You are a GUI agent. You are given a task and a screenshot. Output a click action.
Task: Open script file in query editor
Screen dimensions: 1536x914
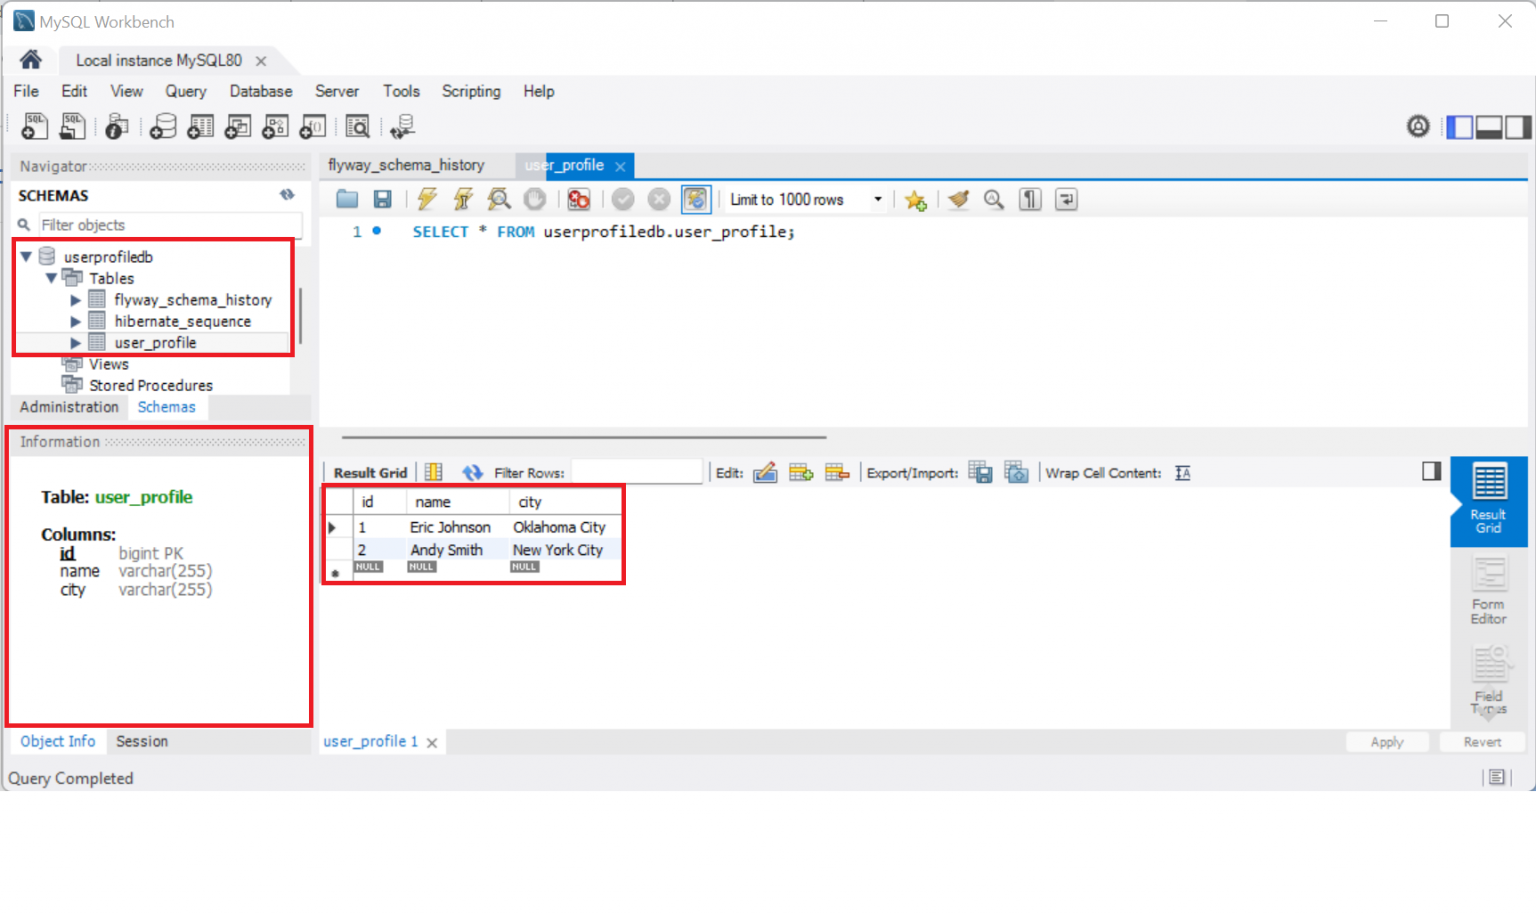[x=347, y=199]
